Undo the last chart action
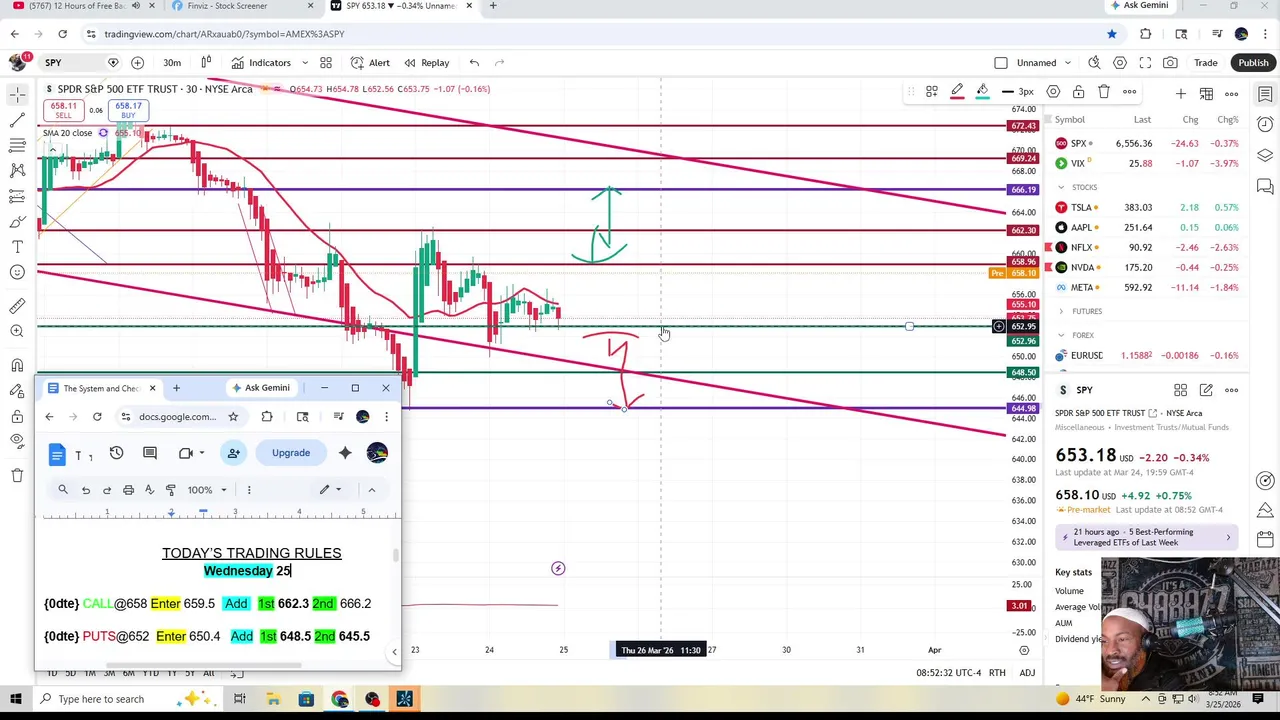 click(474, 63)
